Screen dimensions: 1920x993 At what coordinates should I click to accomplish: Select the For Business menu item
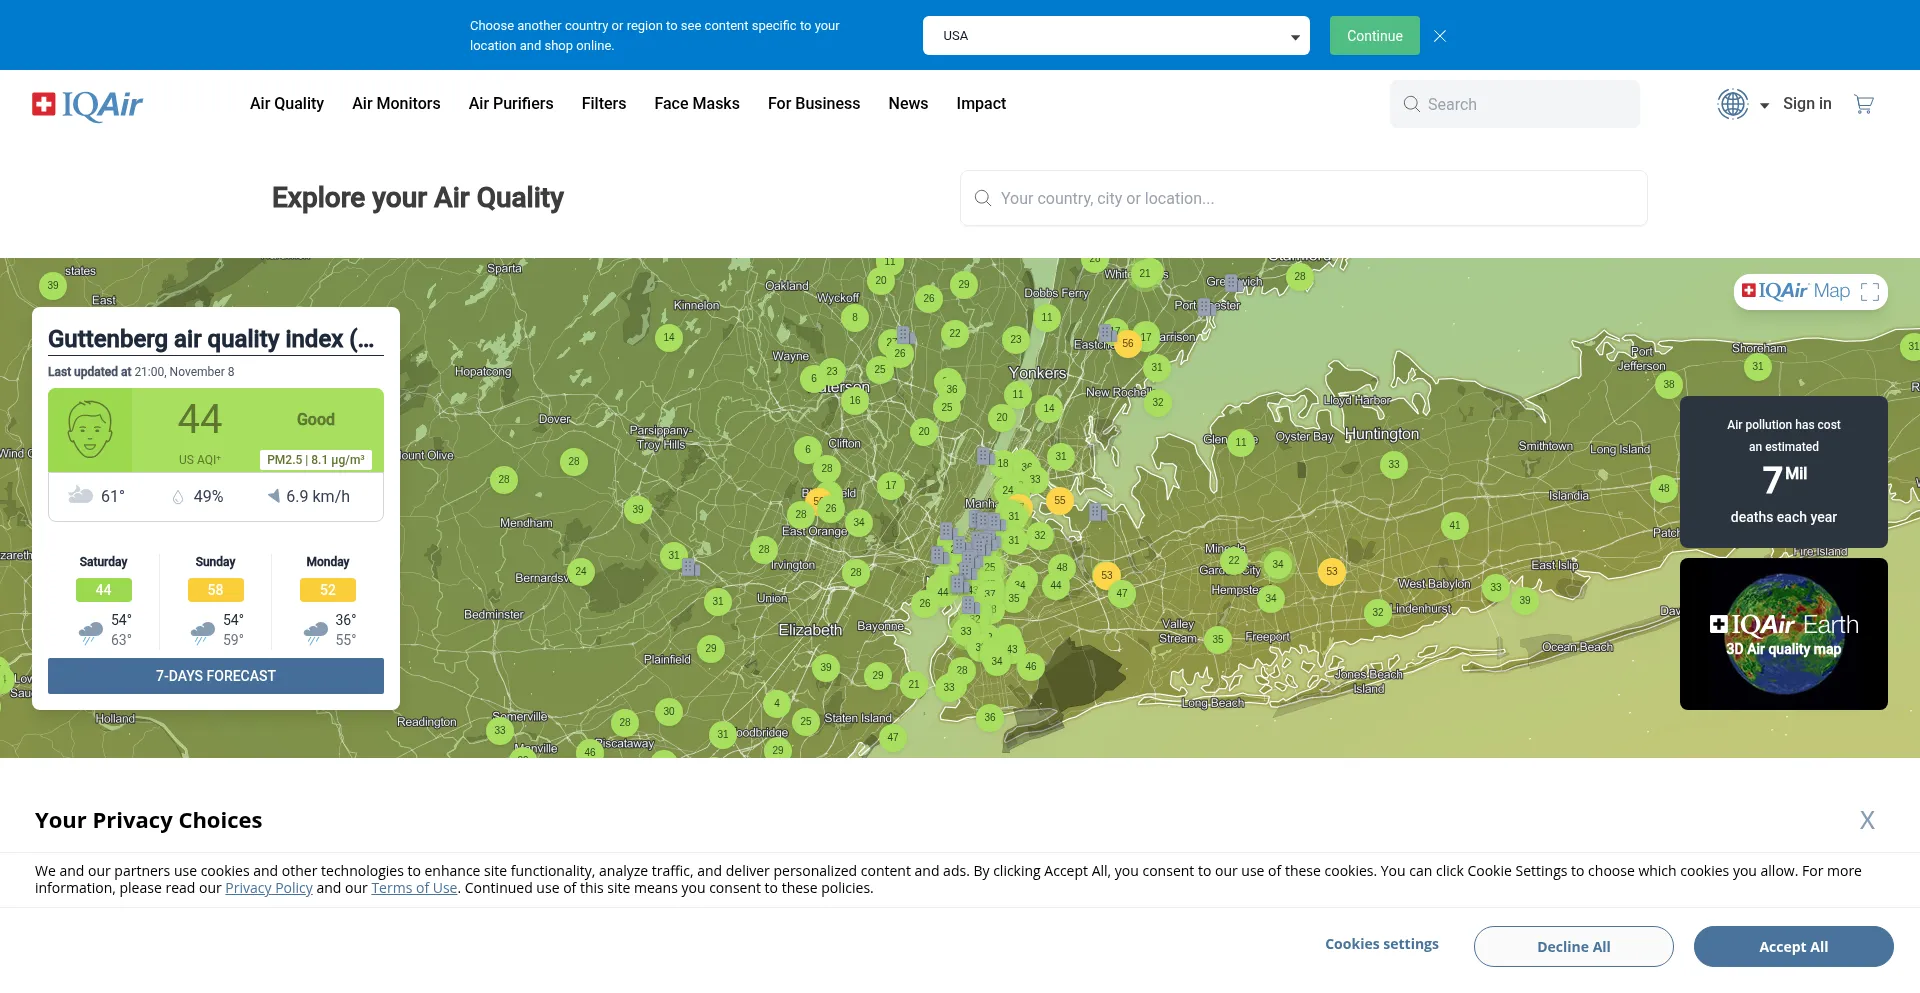[813, 104]
